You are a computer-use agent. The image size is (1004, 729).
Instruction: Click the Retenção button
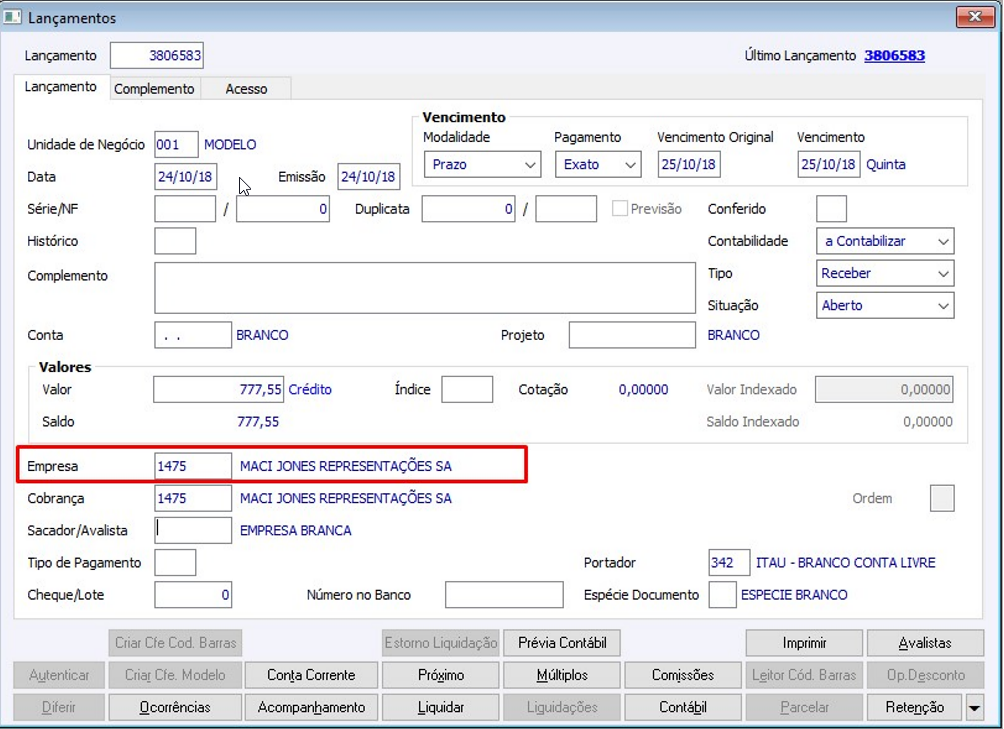(914, 708)
